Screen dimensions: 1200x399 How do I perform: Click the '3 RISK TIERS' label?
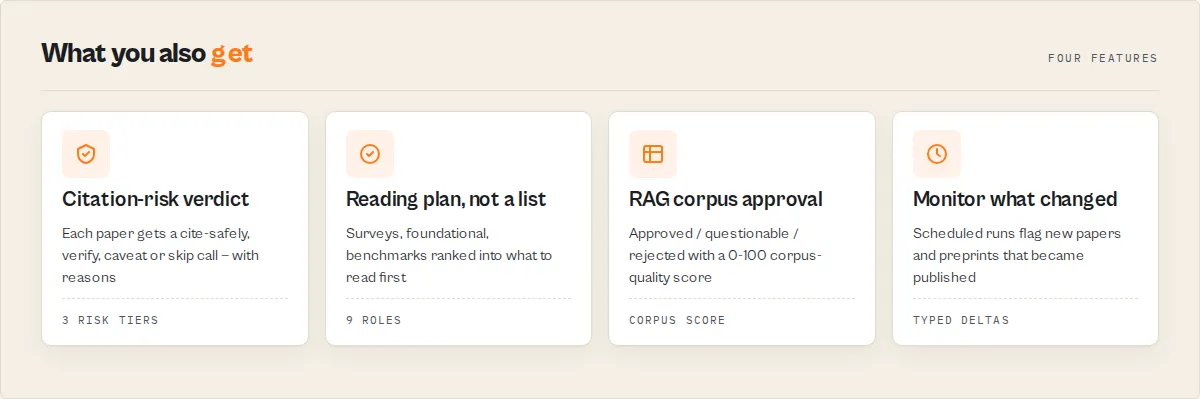[x=110, y=320]
